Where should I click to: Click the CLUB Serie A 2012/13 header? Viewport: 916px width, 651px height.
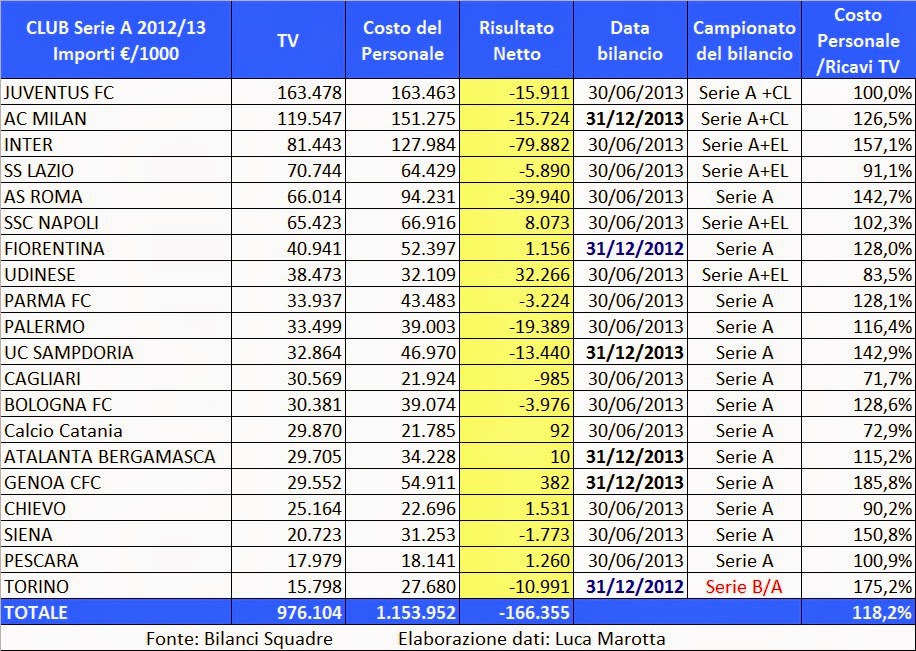tap(116, 40)
